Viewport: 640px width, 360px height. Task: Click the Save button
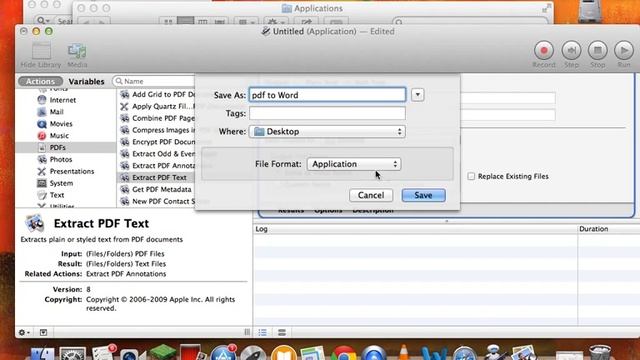pyautogui.click(x=423, y=195)
